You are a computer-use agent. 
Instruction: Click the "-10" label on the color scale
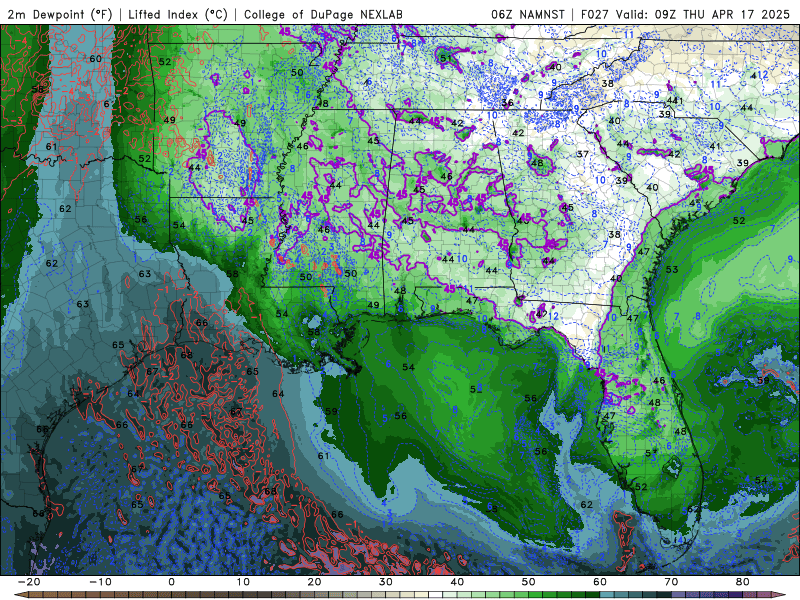[x=100, y=582]
